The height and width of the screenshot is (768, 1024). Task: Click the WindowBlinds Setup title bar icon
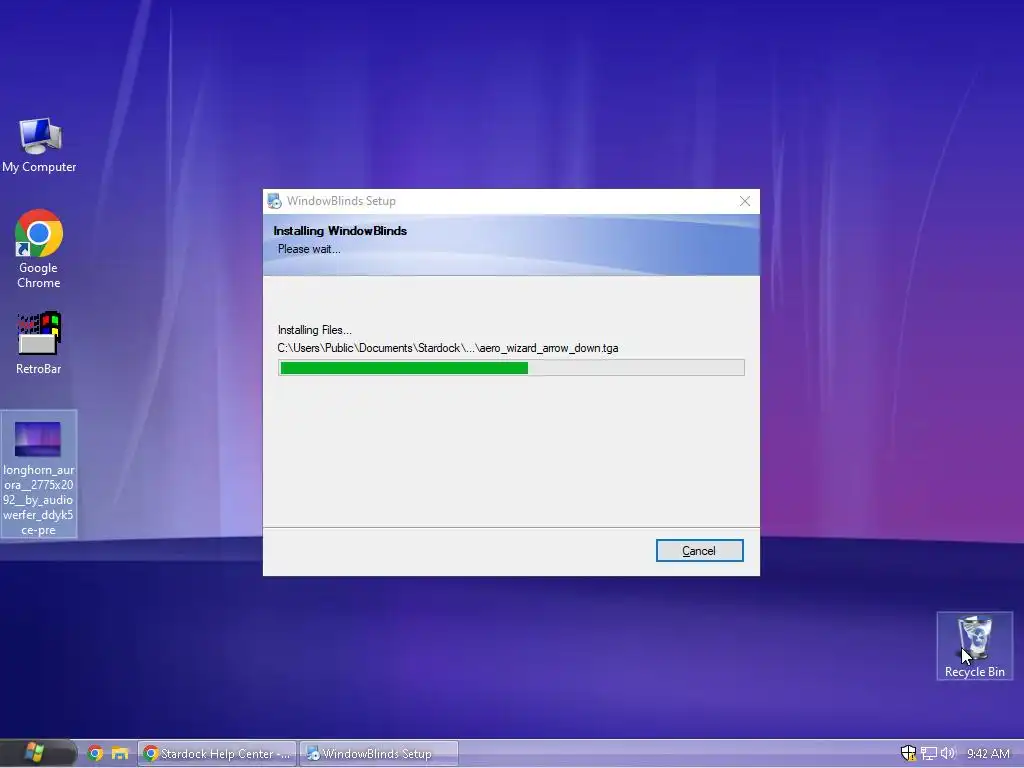[274, 201]
